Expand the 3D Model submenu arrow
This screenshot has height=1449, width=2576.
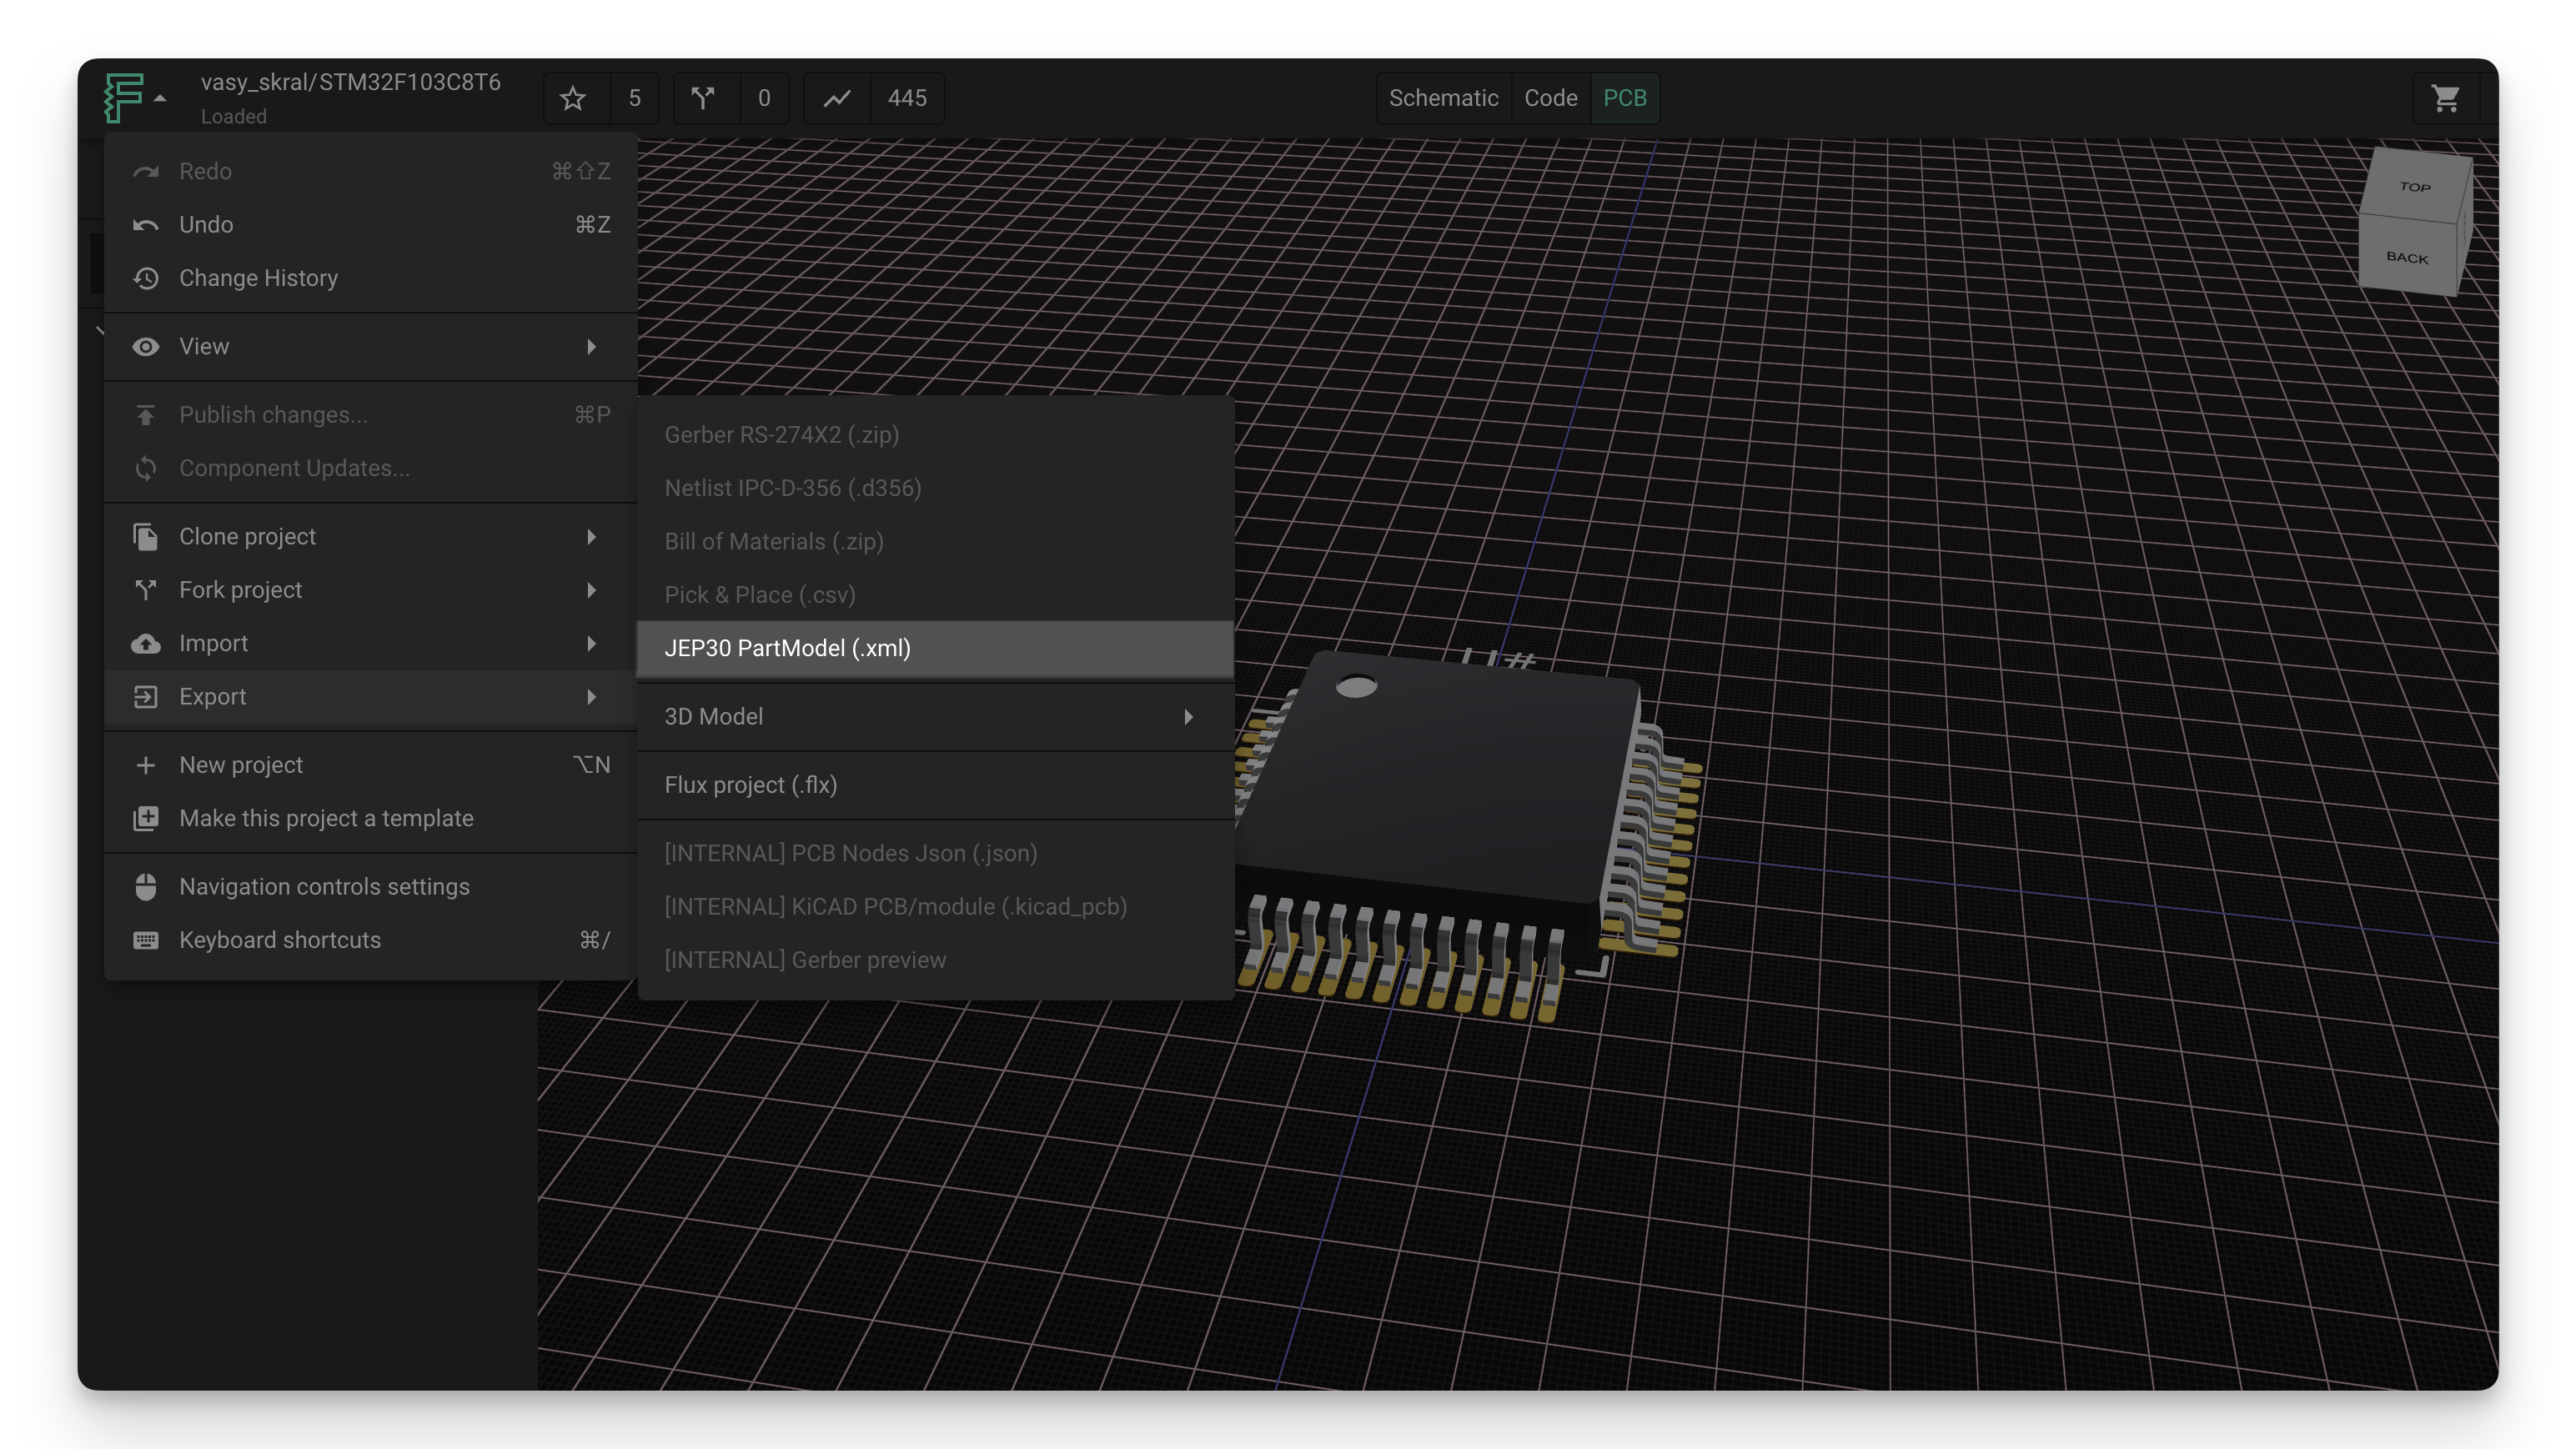[1188, 717]
